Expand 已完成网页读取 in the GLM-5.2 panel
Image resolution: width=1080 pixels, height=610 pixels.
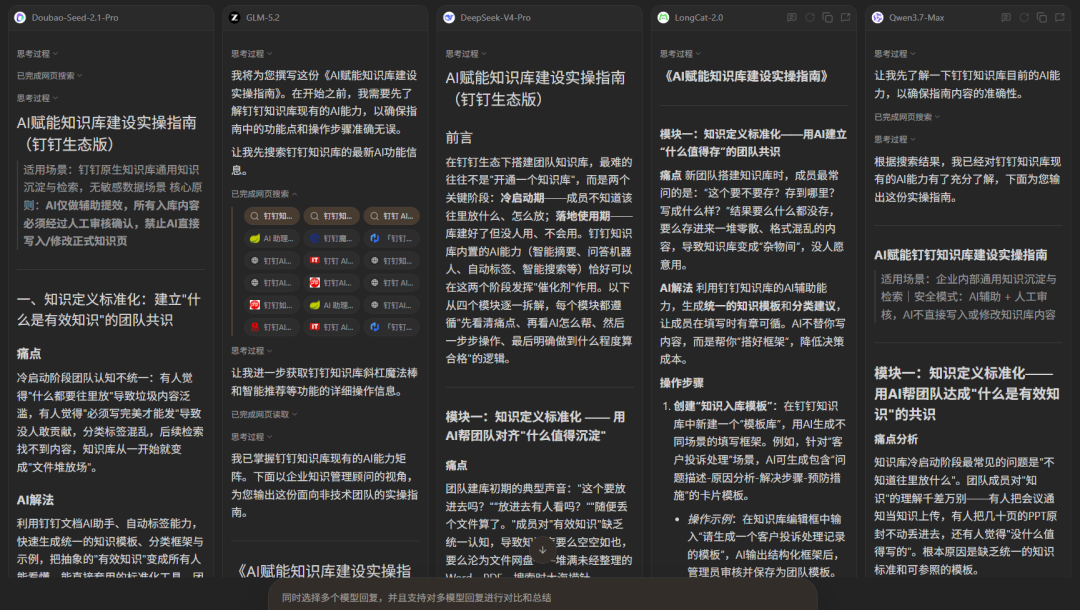point(264,414)
